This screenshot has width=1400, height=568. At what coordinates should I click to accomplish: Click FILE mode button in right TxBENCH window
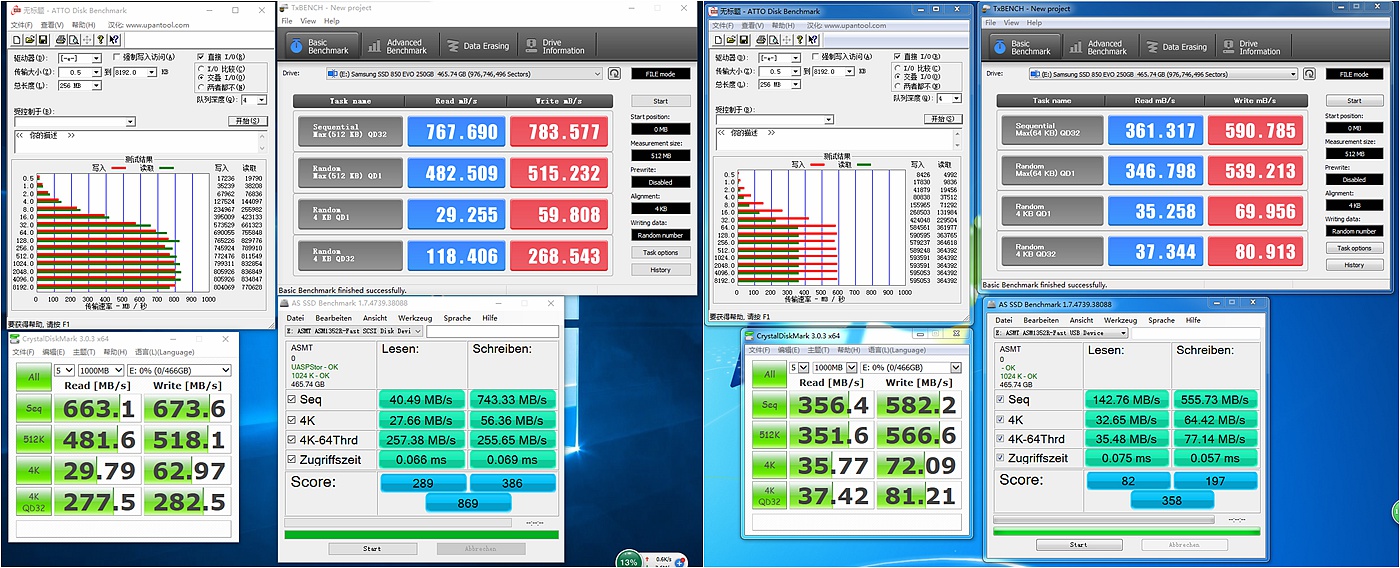(1354, 74)
